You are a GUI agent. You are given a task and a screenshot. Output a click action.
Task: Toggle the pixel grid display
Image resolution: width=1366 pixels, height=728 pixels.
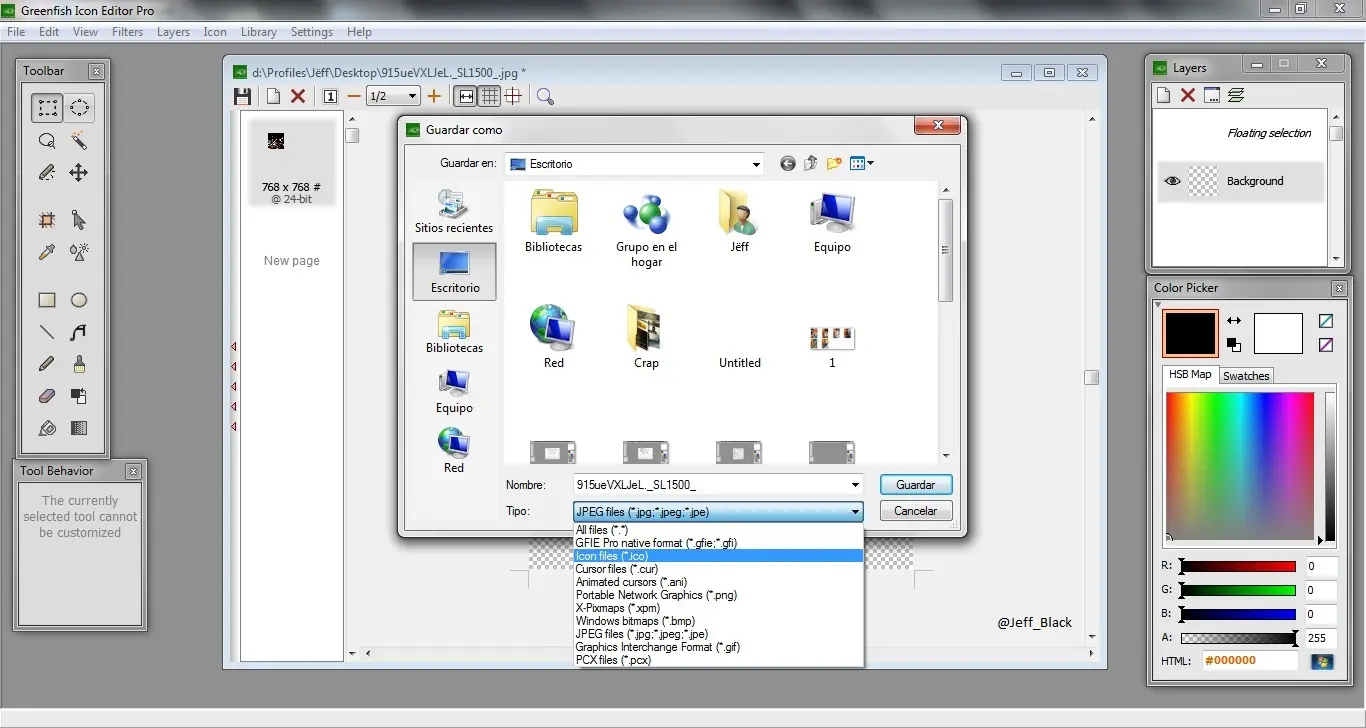pos(489,96)
